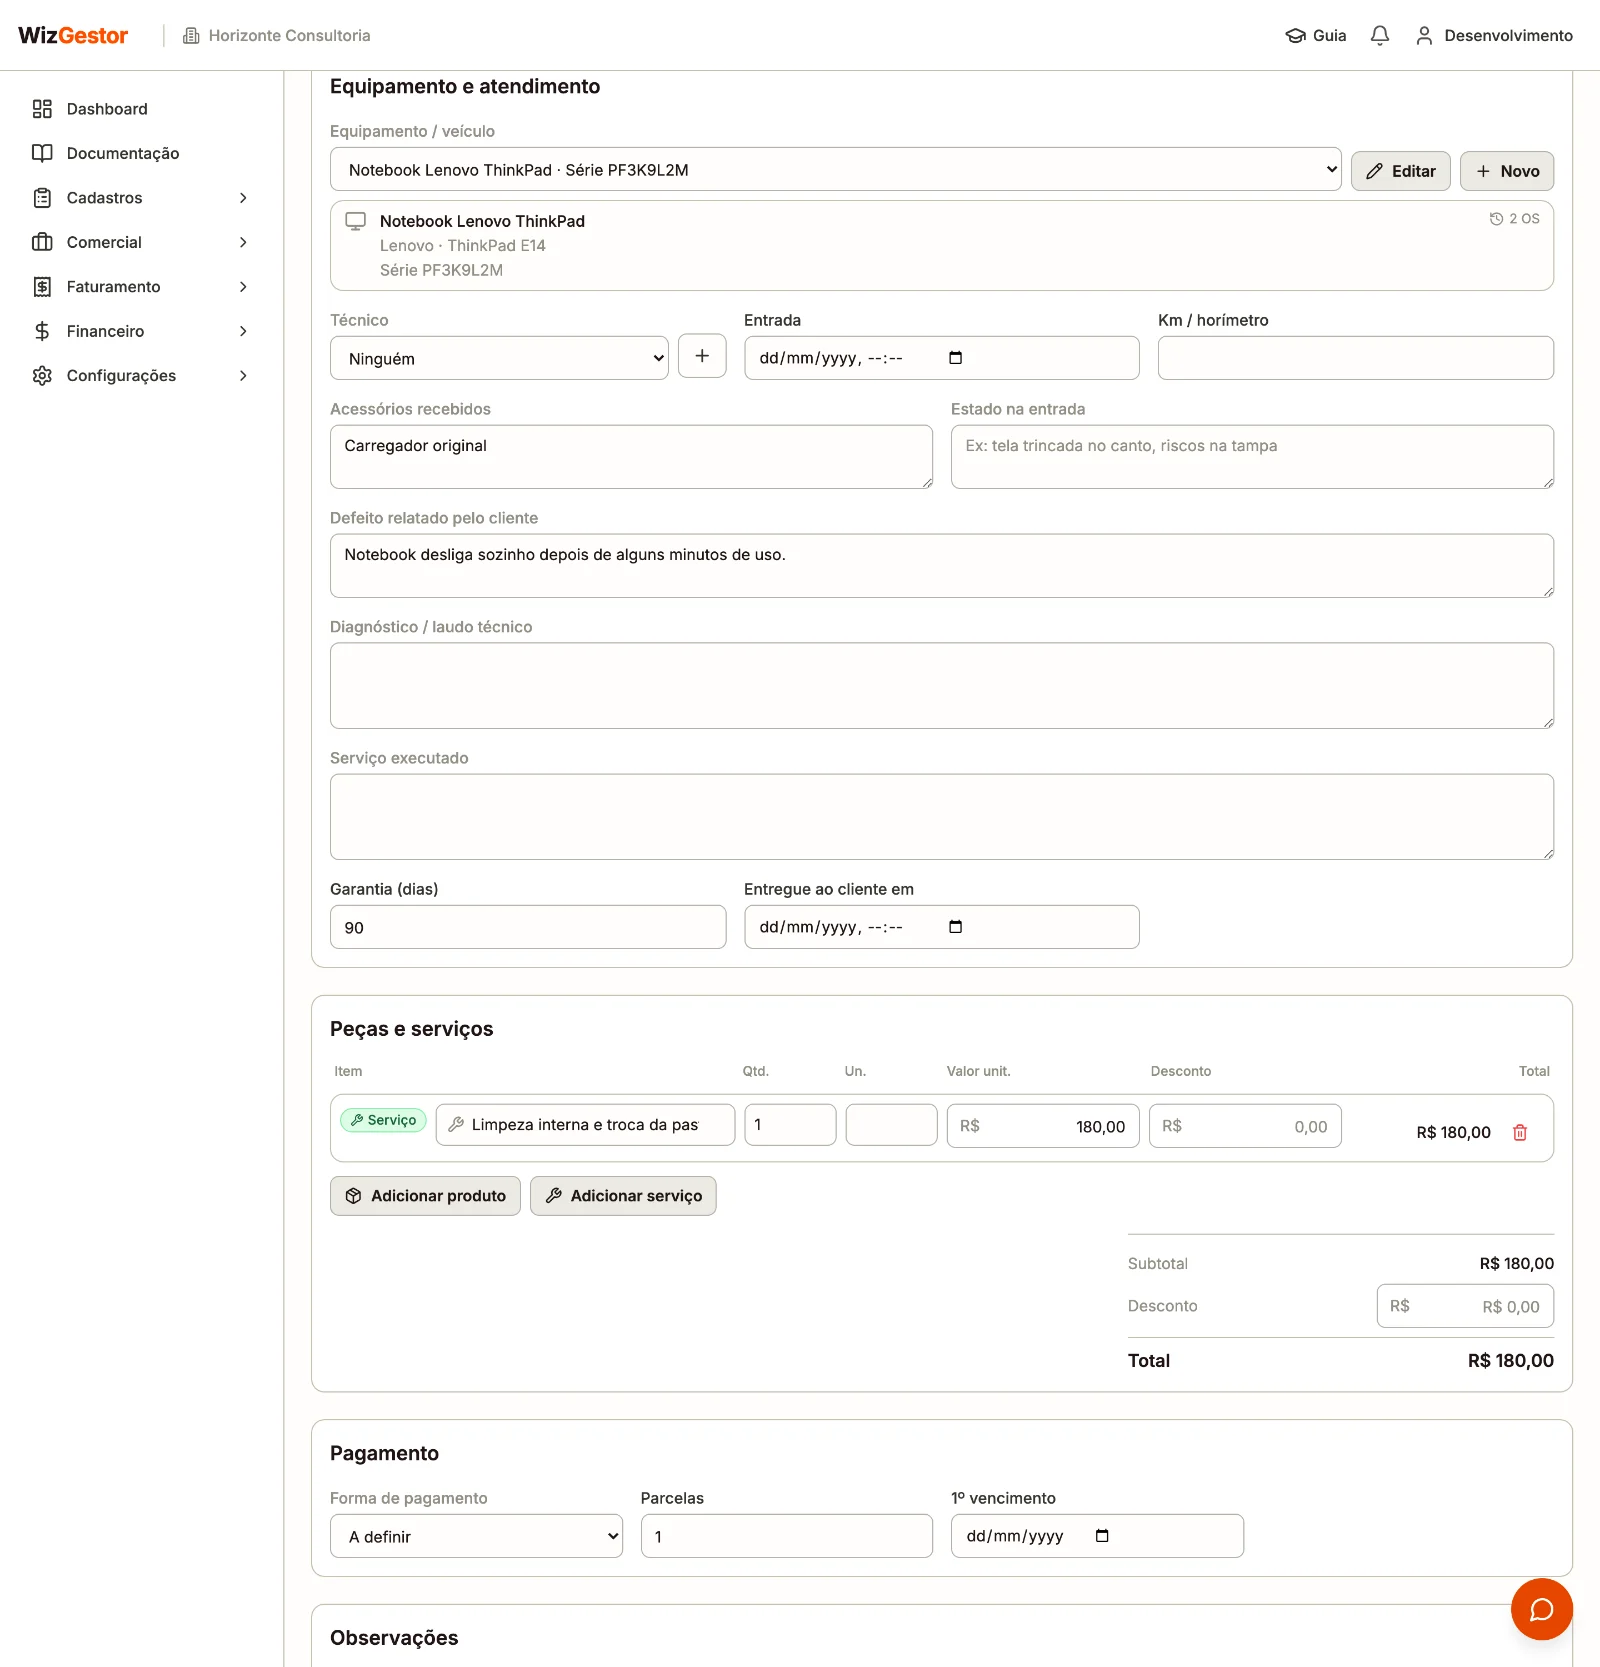Viewport: 1600px width, 1667px height.
Task: Click the 2 OS history indicator
Action: (x=1515, y=219)
